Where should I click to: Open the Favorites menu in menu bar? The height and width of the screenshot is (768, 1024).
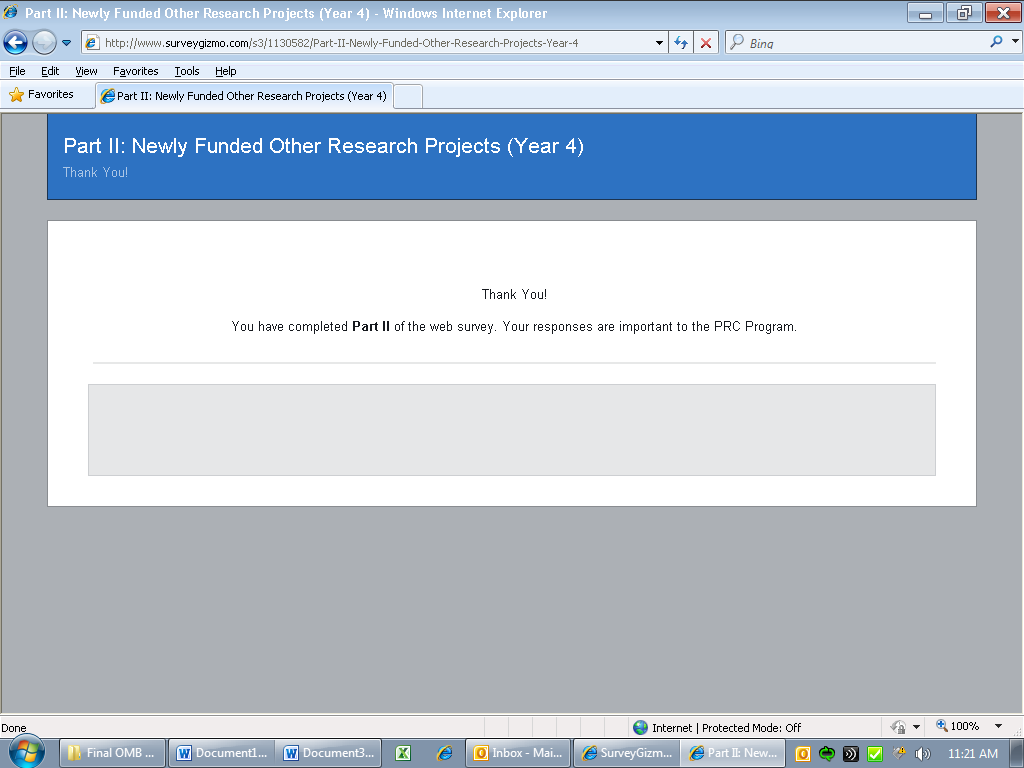[136, 71]
